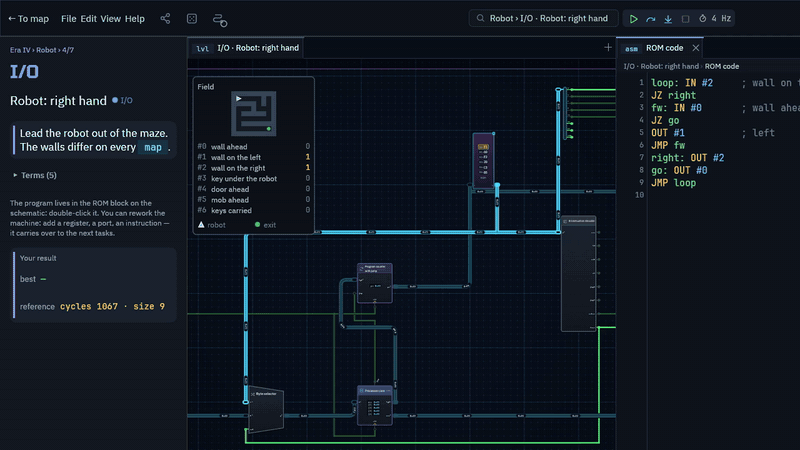800x450 pixels.
Task: Open the clock speed 4 Hz selector
Action: (x=715, y=18)
